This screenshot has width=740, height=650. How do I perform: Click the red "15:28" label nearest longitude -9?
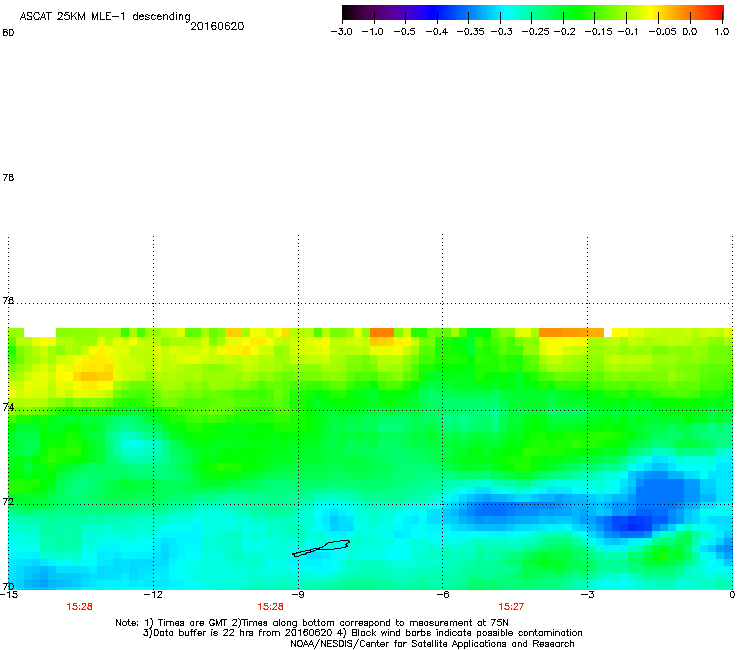(270, 607)
